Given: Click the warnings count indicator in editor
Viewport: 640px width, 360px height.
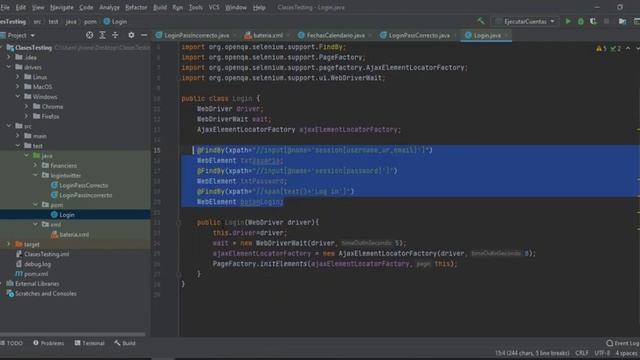Looking at the screenshot, I should (x=601, y=49).
